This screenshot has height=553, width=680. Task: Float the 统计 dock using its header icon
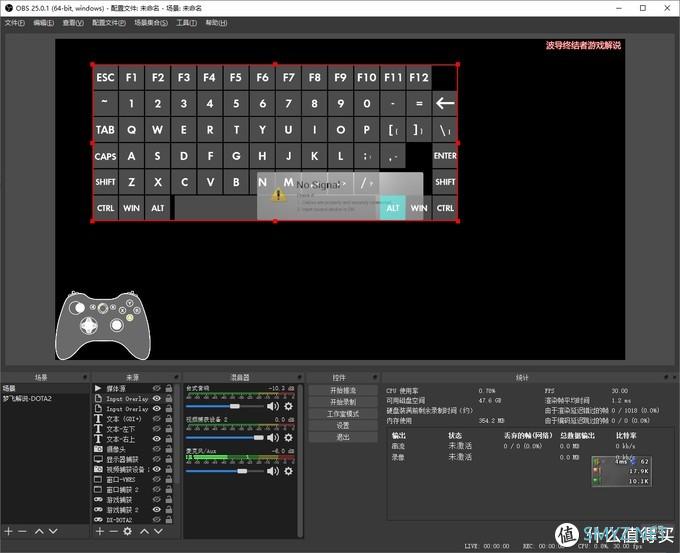click(x=666, y=377)
